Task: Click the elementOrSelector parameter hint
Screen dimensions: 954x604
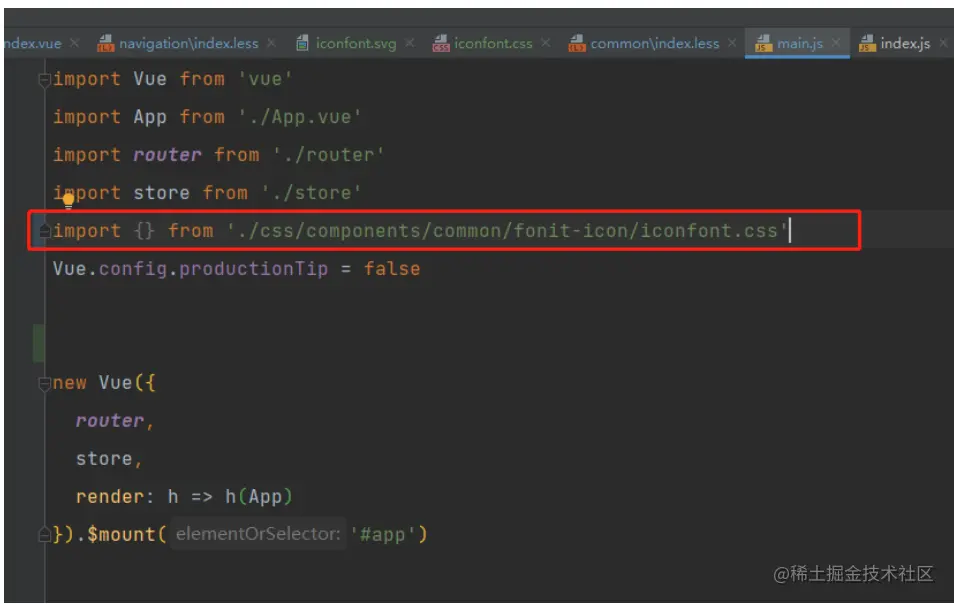Action: coord(258,534)
